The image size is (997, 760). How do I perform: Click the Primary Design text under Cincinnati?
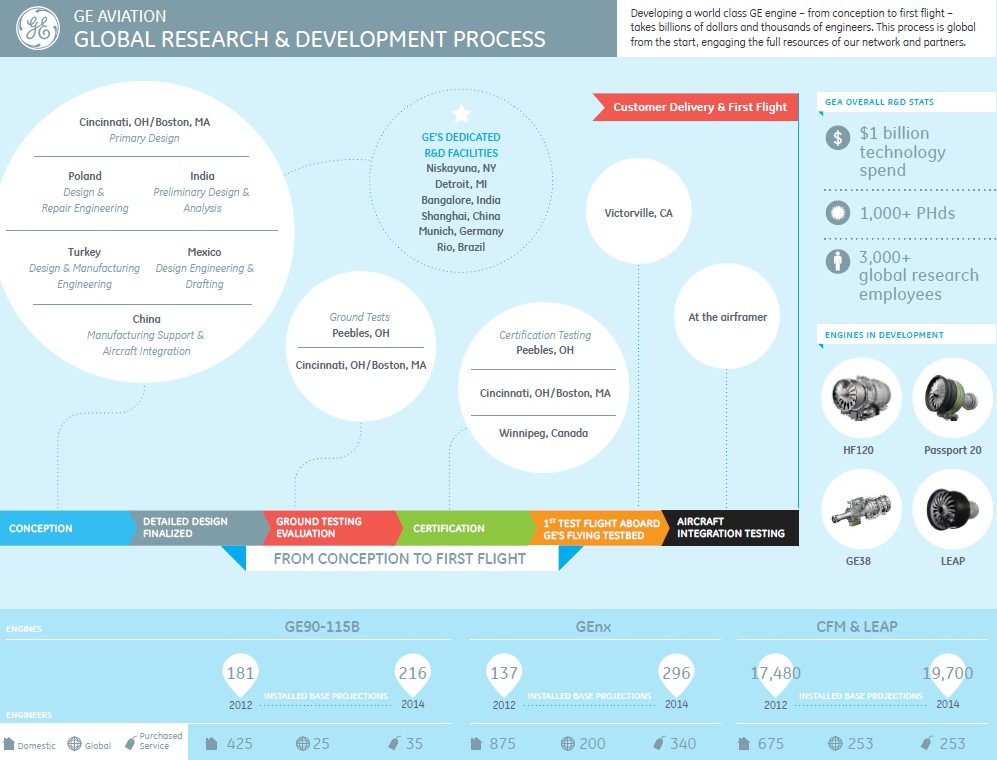pos(144,138)
